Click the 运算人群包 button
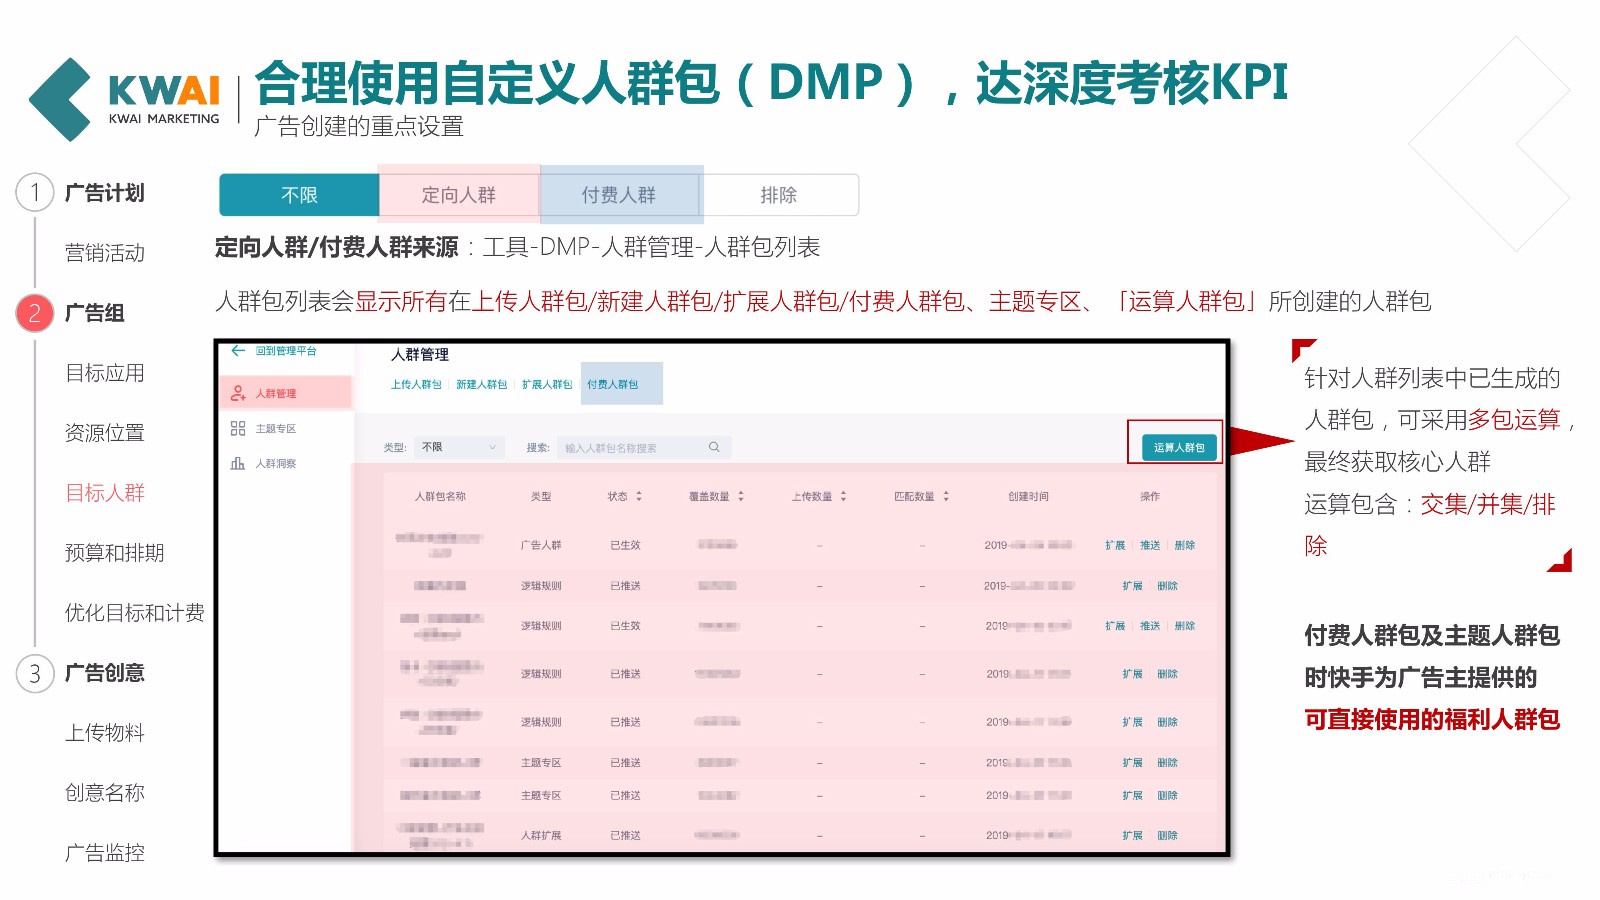1600x900 pixels. [x=1178, y=447]
